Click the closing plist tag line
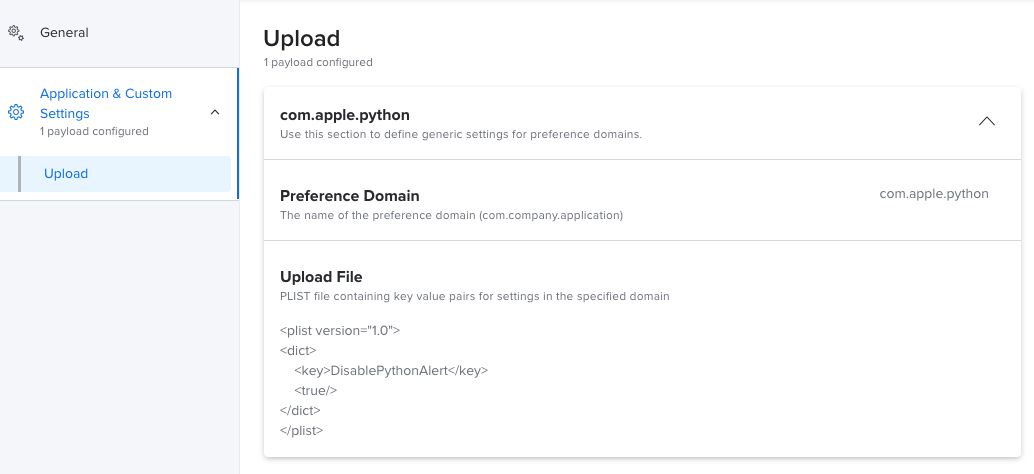 coord(302,430)
